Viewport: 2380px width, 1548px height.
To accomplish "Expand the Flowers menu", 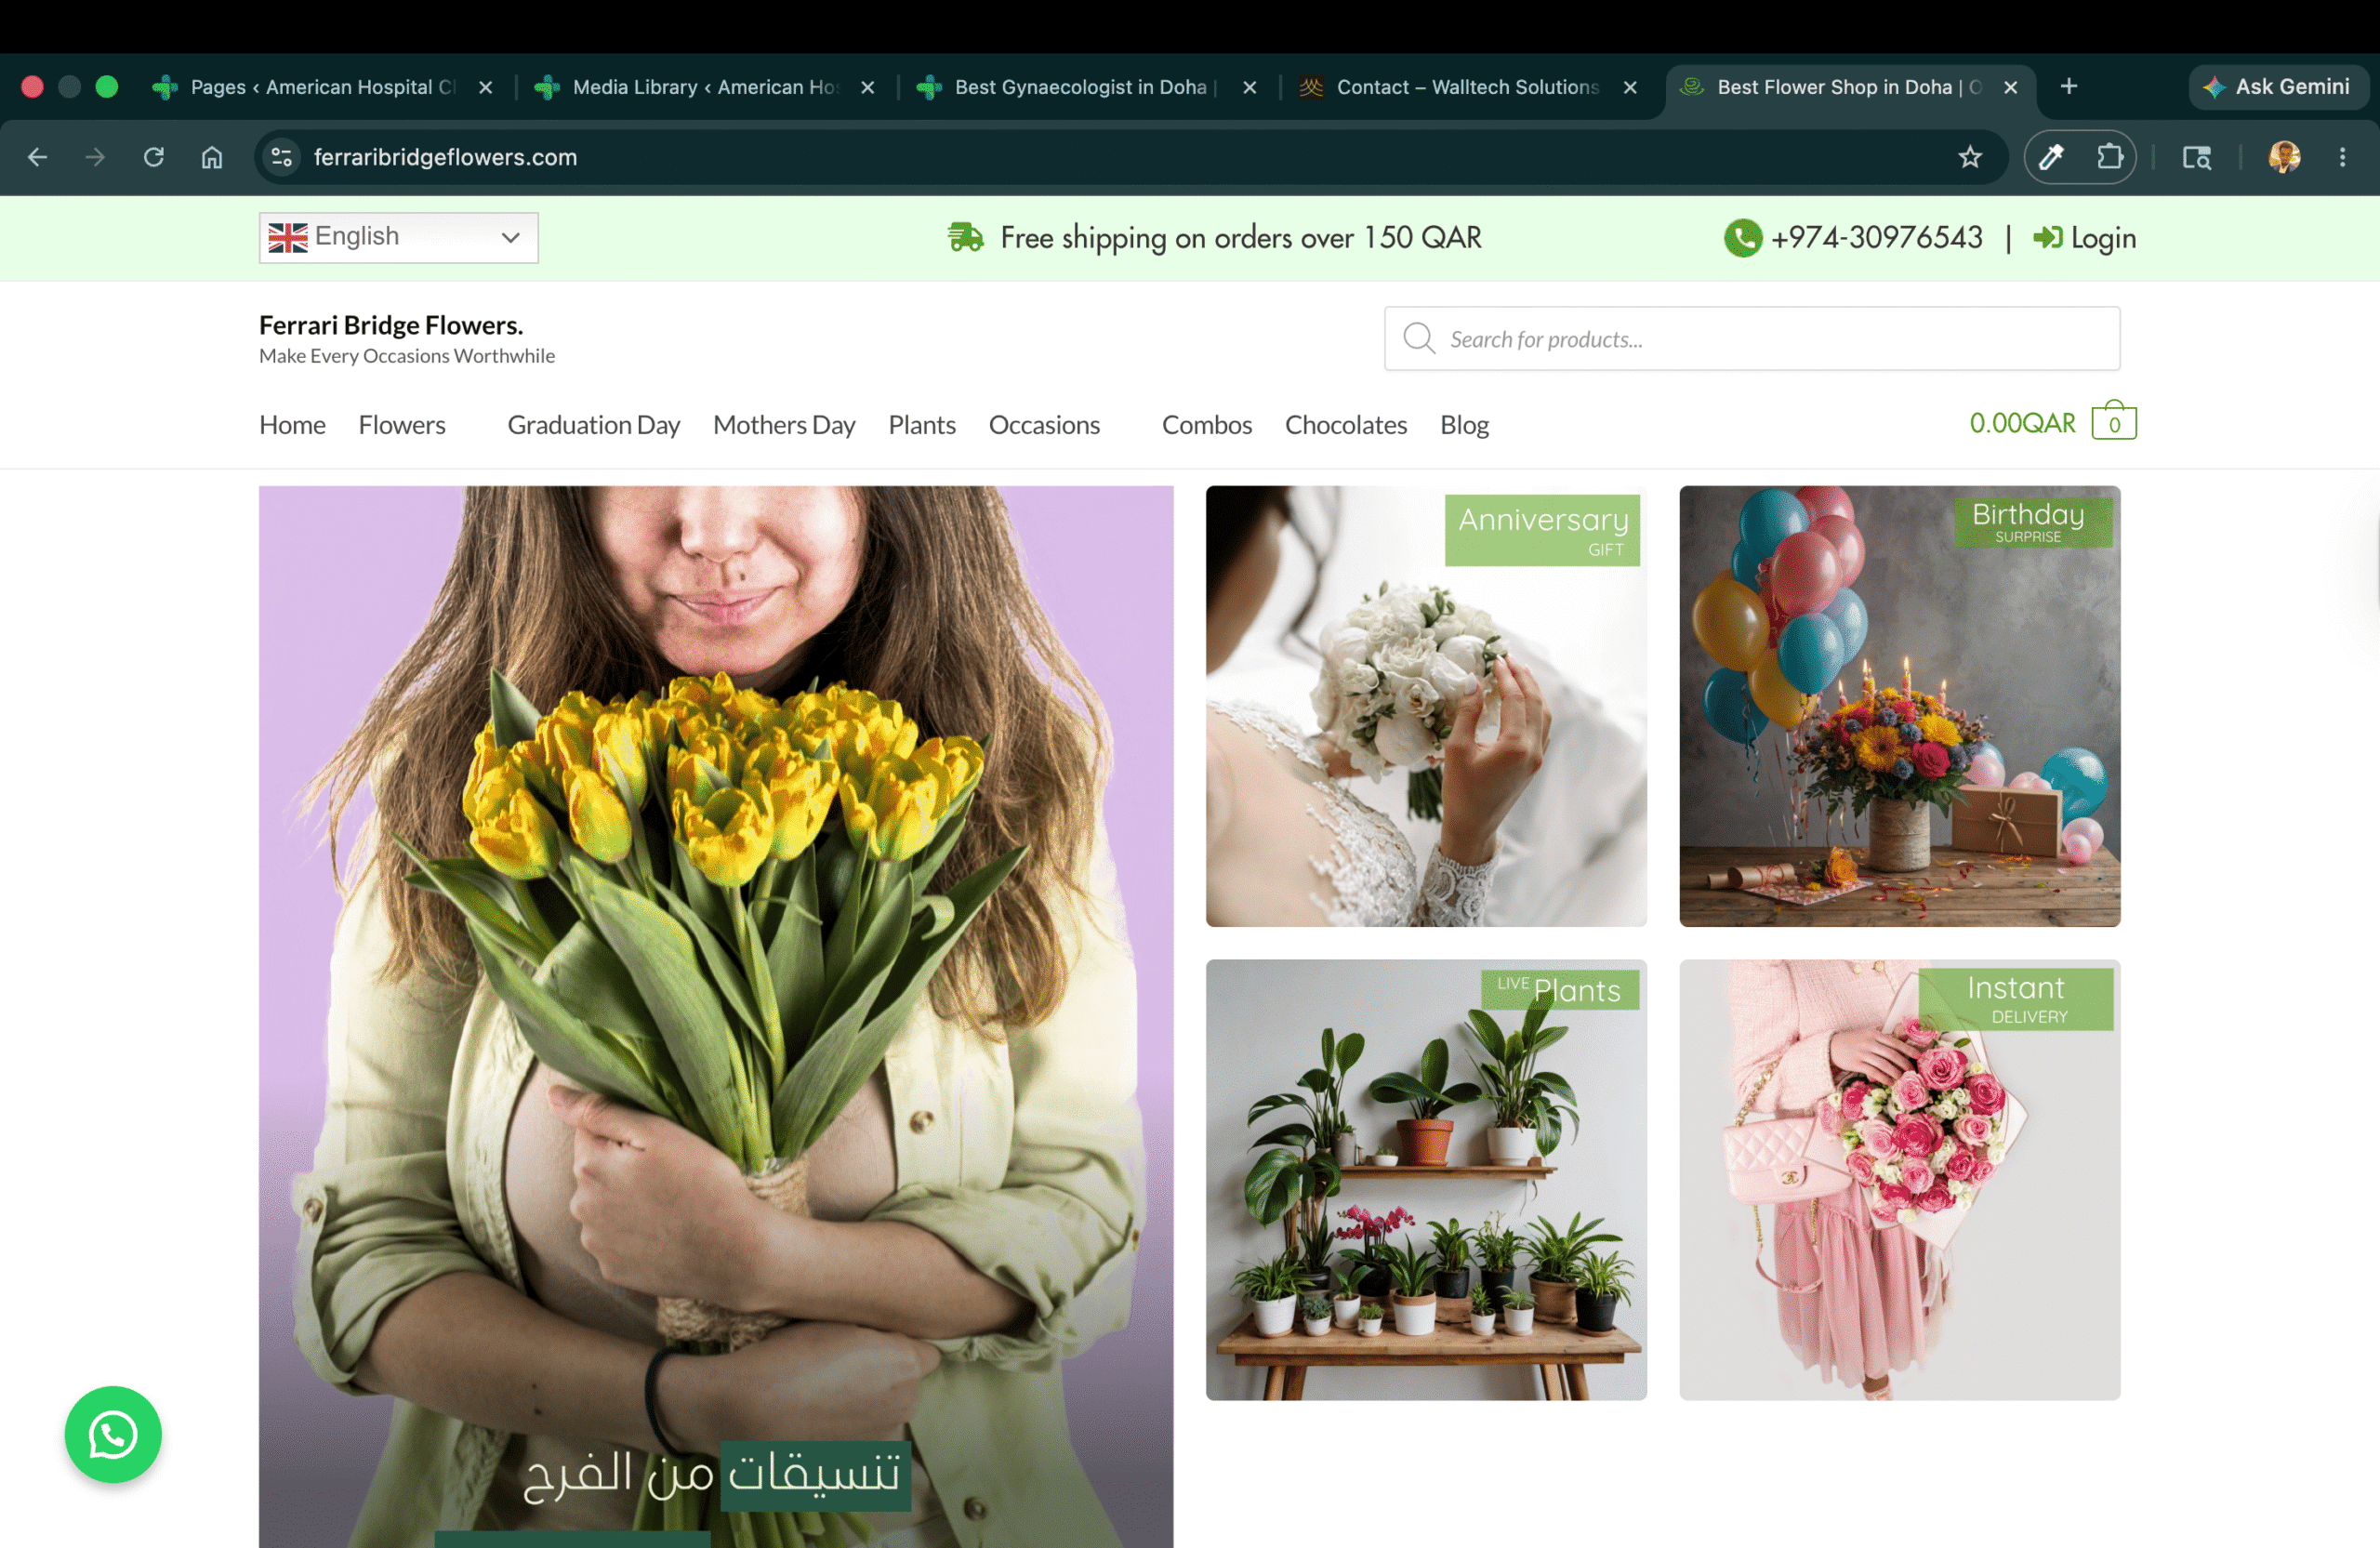I will (x=402, y=425).
